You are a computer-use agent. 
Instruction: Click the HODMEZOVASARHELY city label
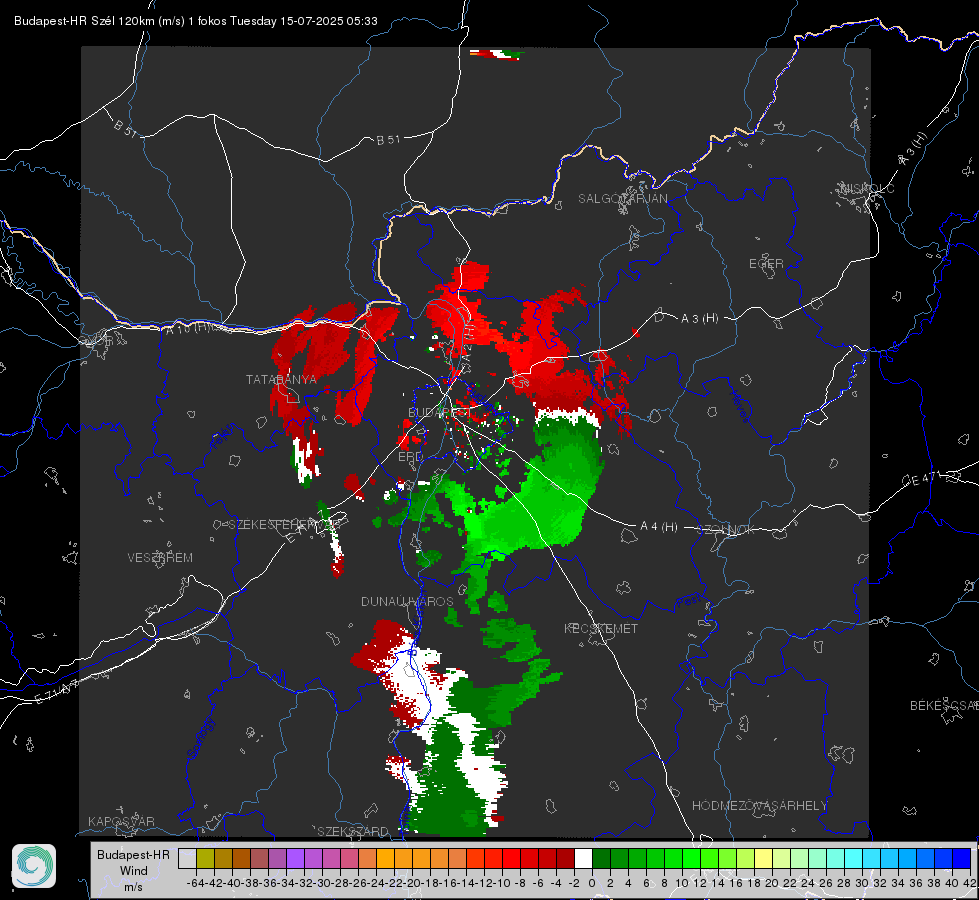coord(760,806)
